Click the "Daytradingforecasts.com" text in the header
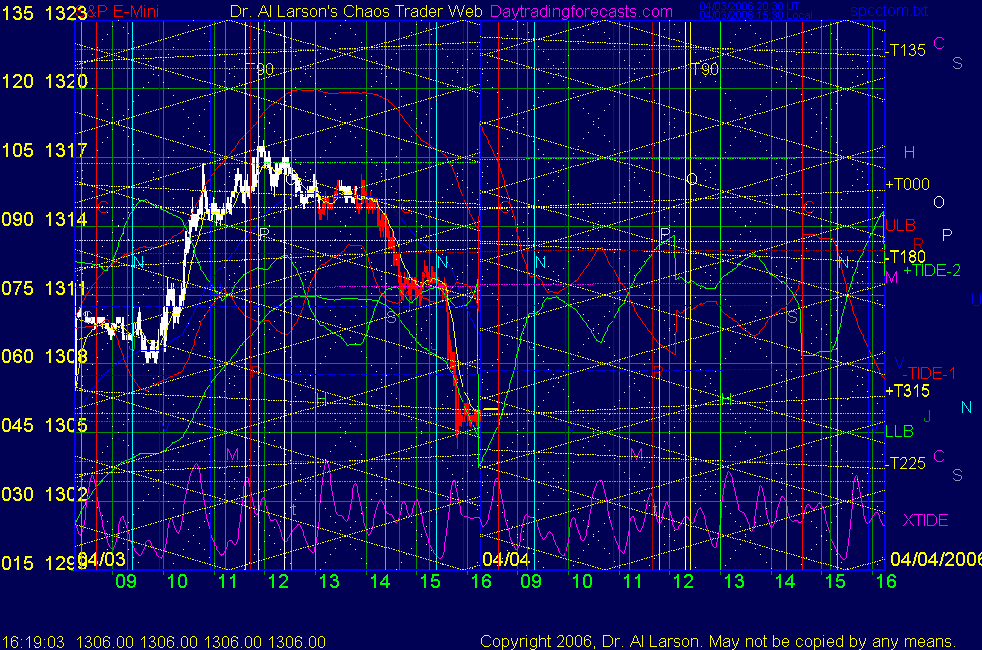The height and width of the screenshot is (650, 982). click(581, 11)
